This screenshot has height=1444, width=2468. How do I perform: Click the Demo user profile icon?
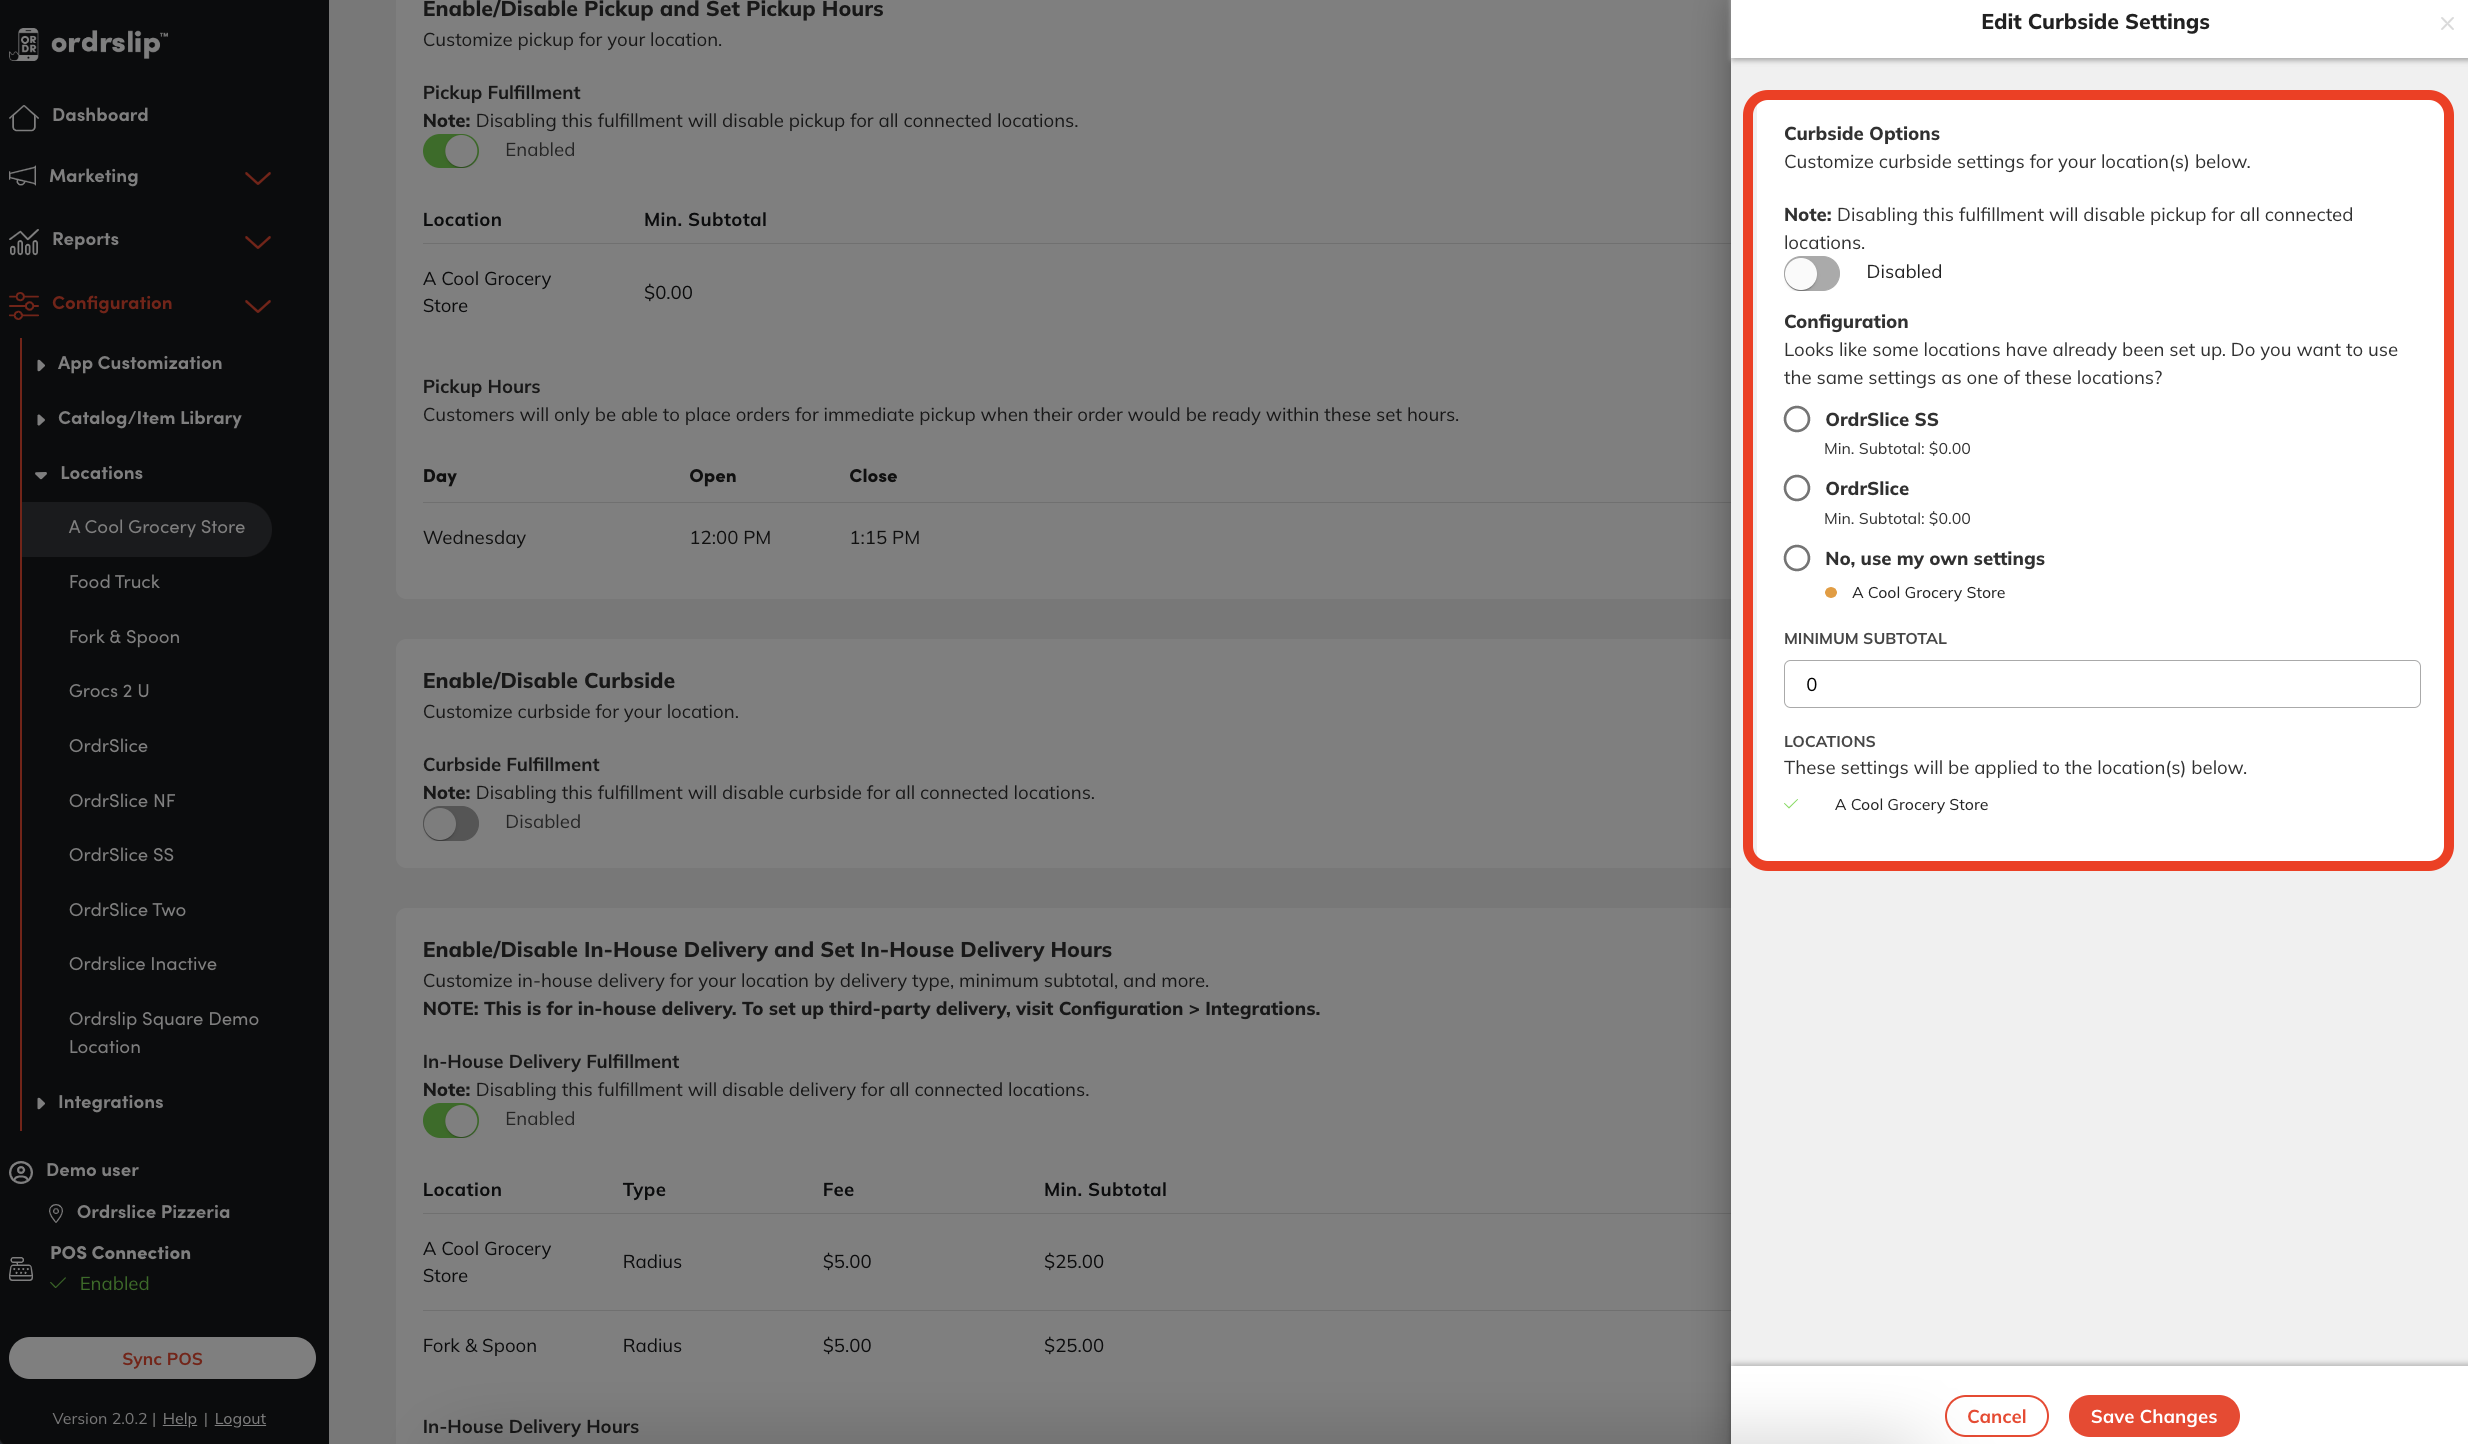pyautogui.click(x=21, y=1171)
